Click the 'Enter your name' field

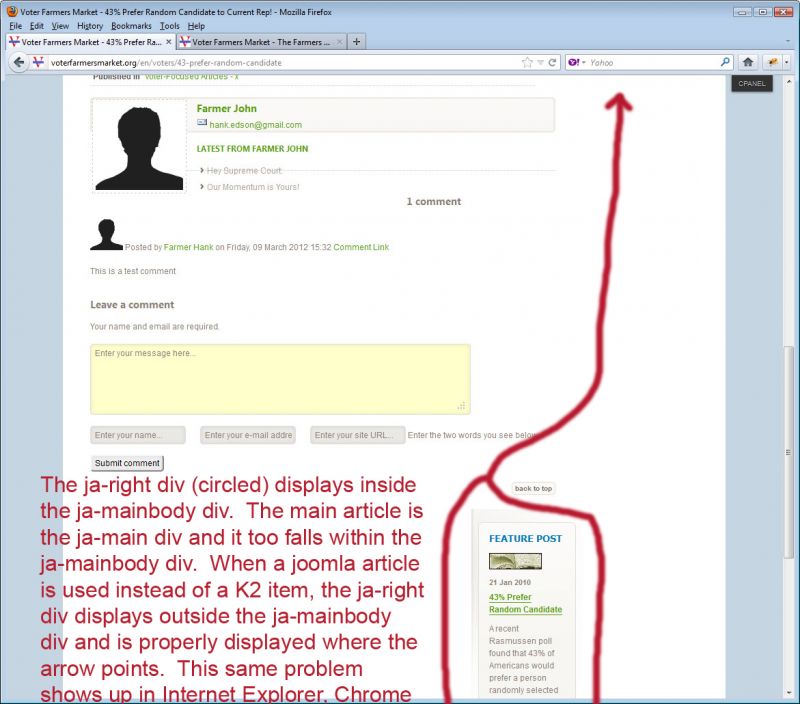coord(138,435)
